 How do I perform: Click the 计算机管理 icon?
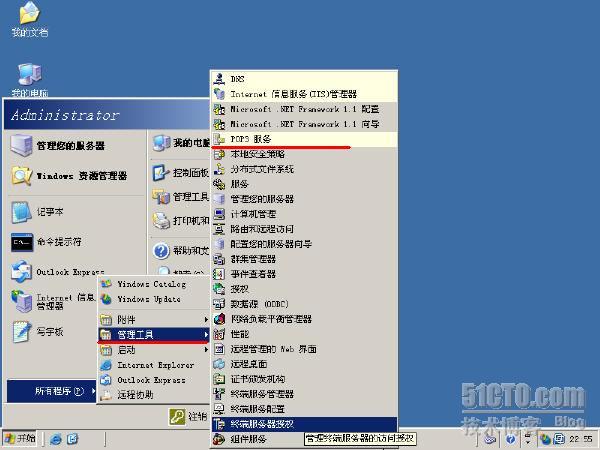click(219, 214)
